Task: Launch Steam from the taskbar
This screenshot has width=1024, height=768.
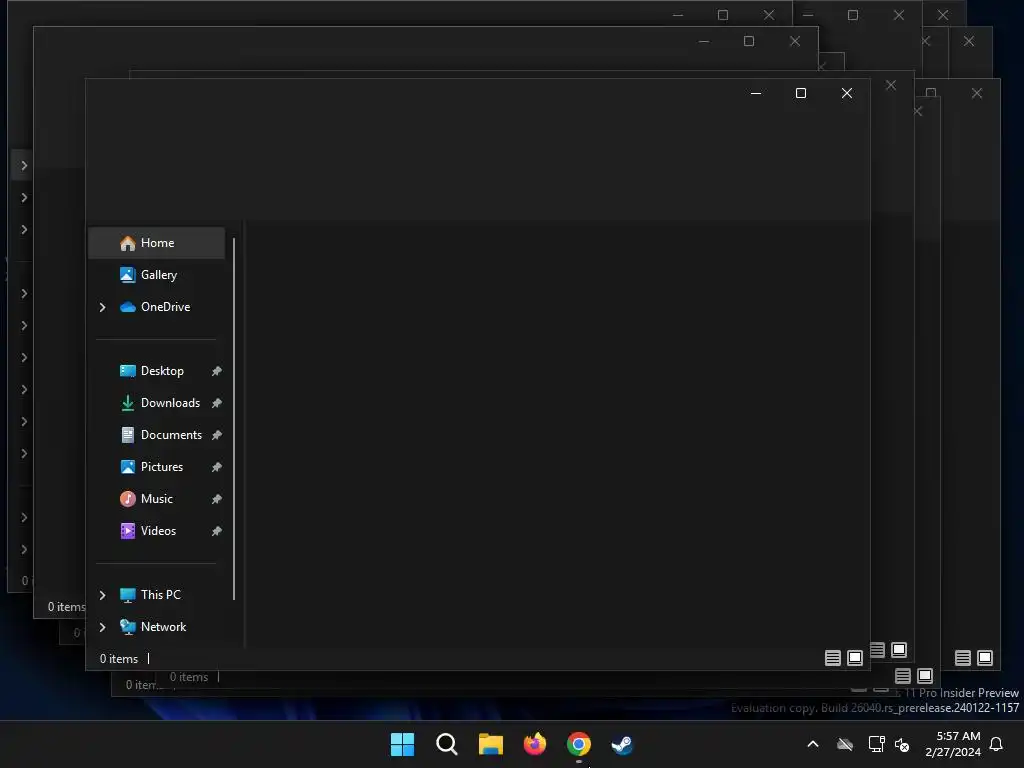Action: pyautogui.click(x=622, y=744)
